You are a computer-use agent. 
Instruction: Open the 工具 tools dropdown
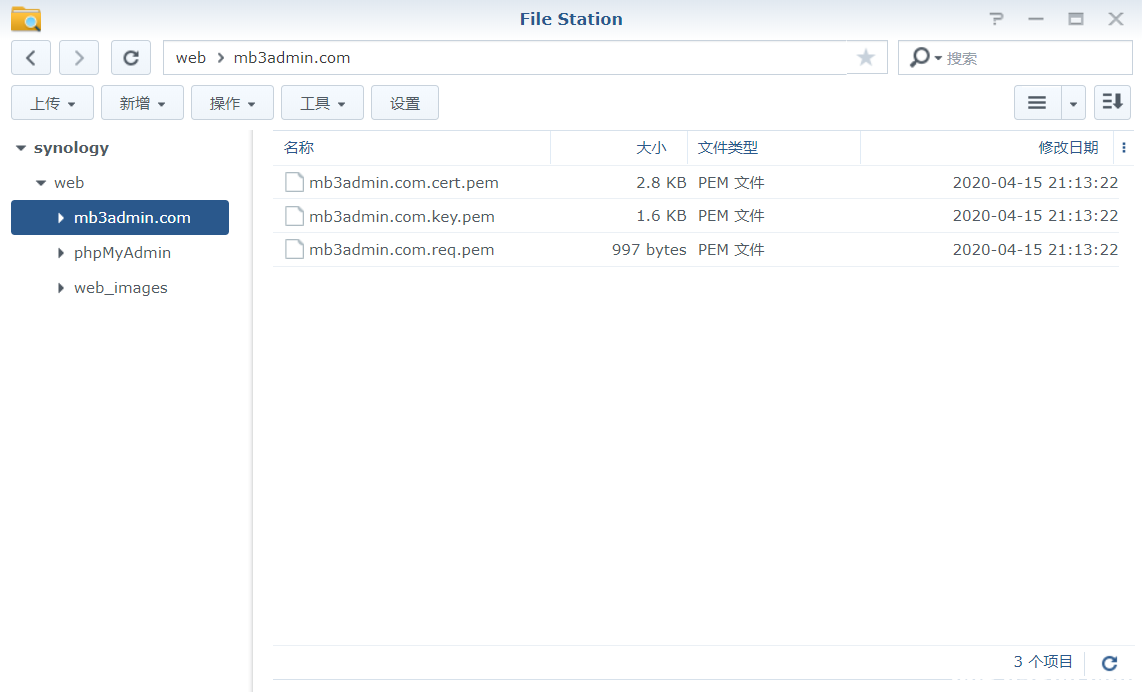click(322, 103)
